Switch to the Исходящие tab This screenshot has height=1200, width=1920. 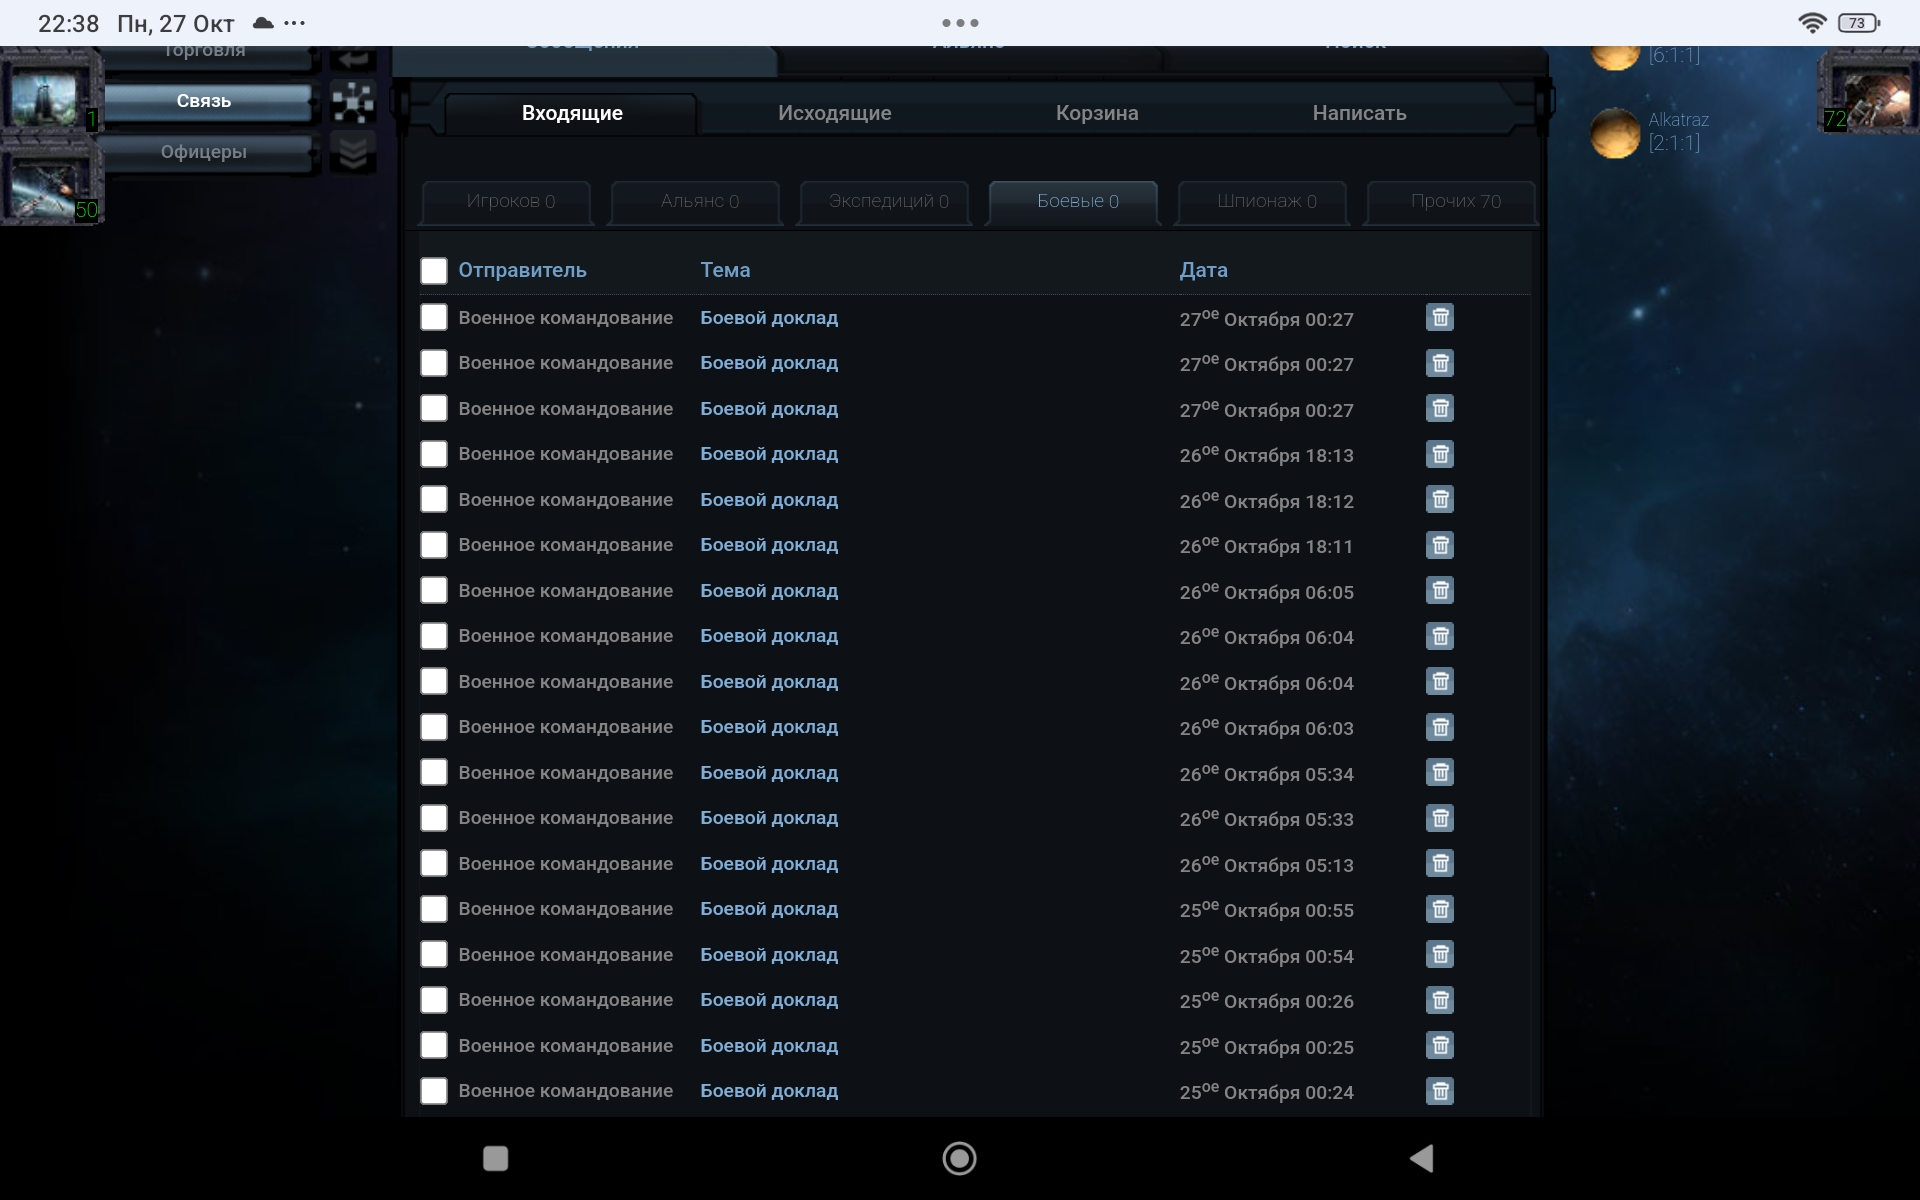tap(834, 113)
